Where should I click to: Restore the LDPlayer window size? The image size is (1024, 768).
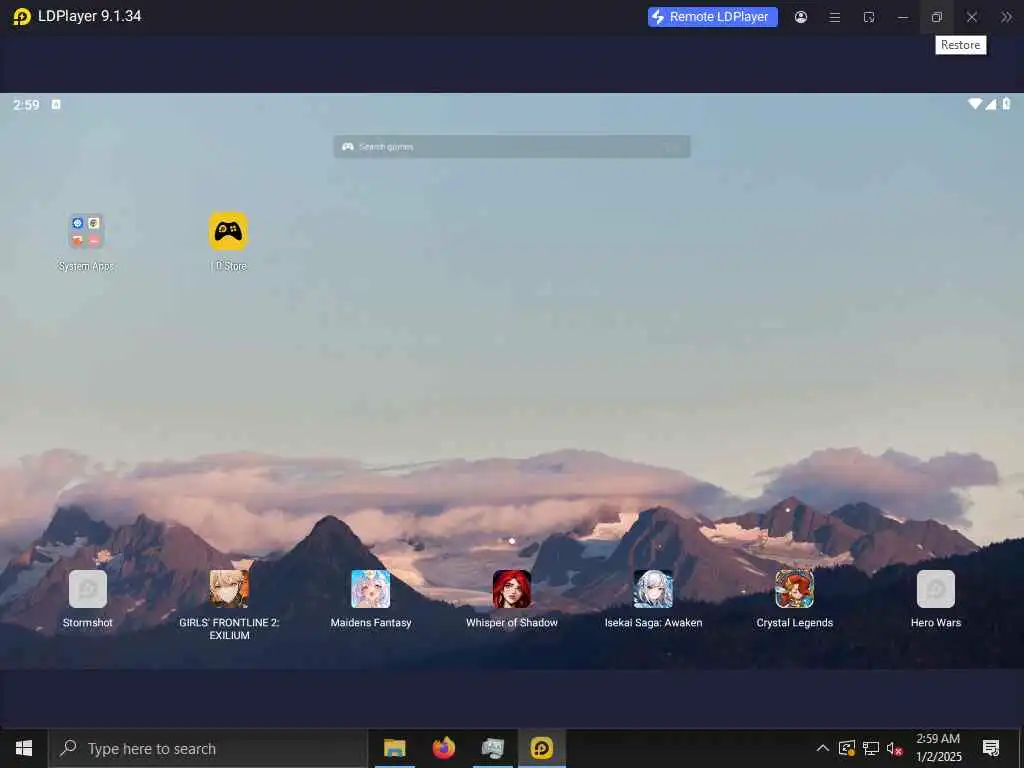(x=936, y=17)
